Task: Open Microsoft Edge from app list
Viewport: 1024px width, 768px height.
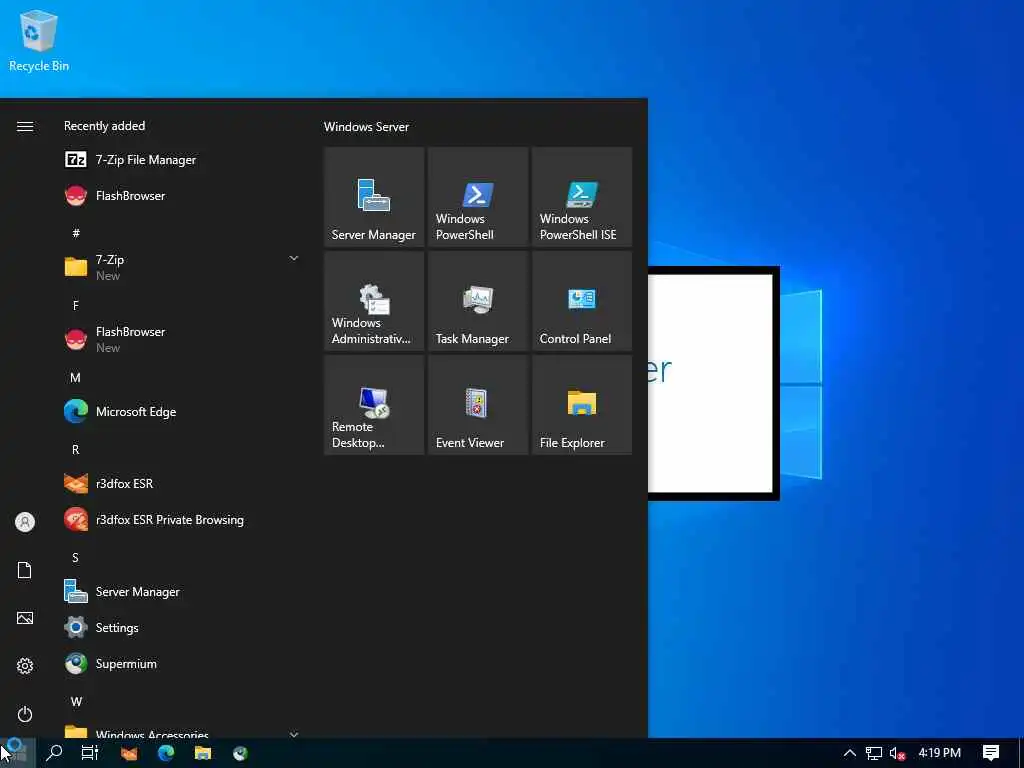Action: click(x=181, y=411)
